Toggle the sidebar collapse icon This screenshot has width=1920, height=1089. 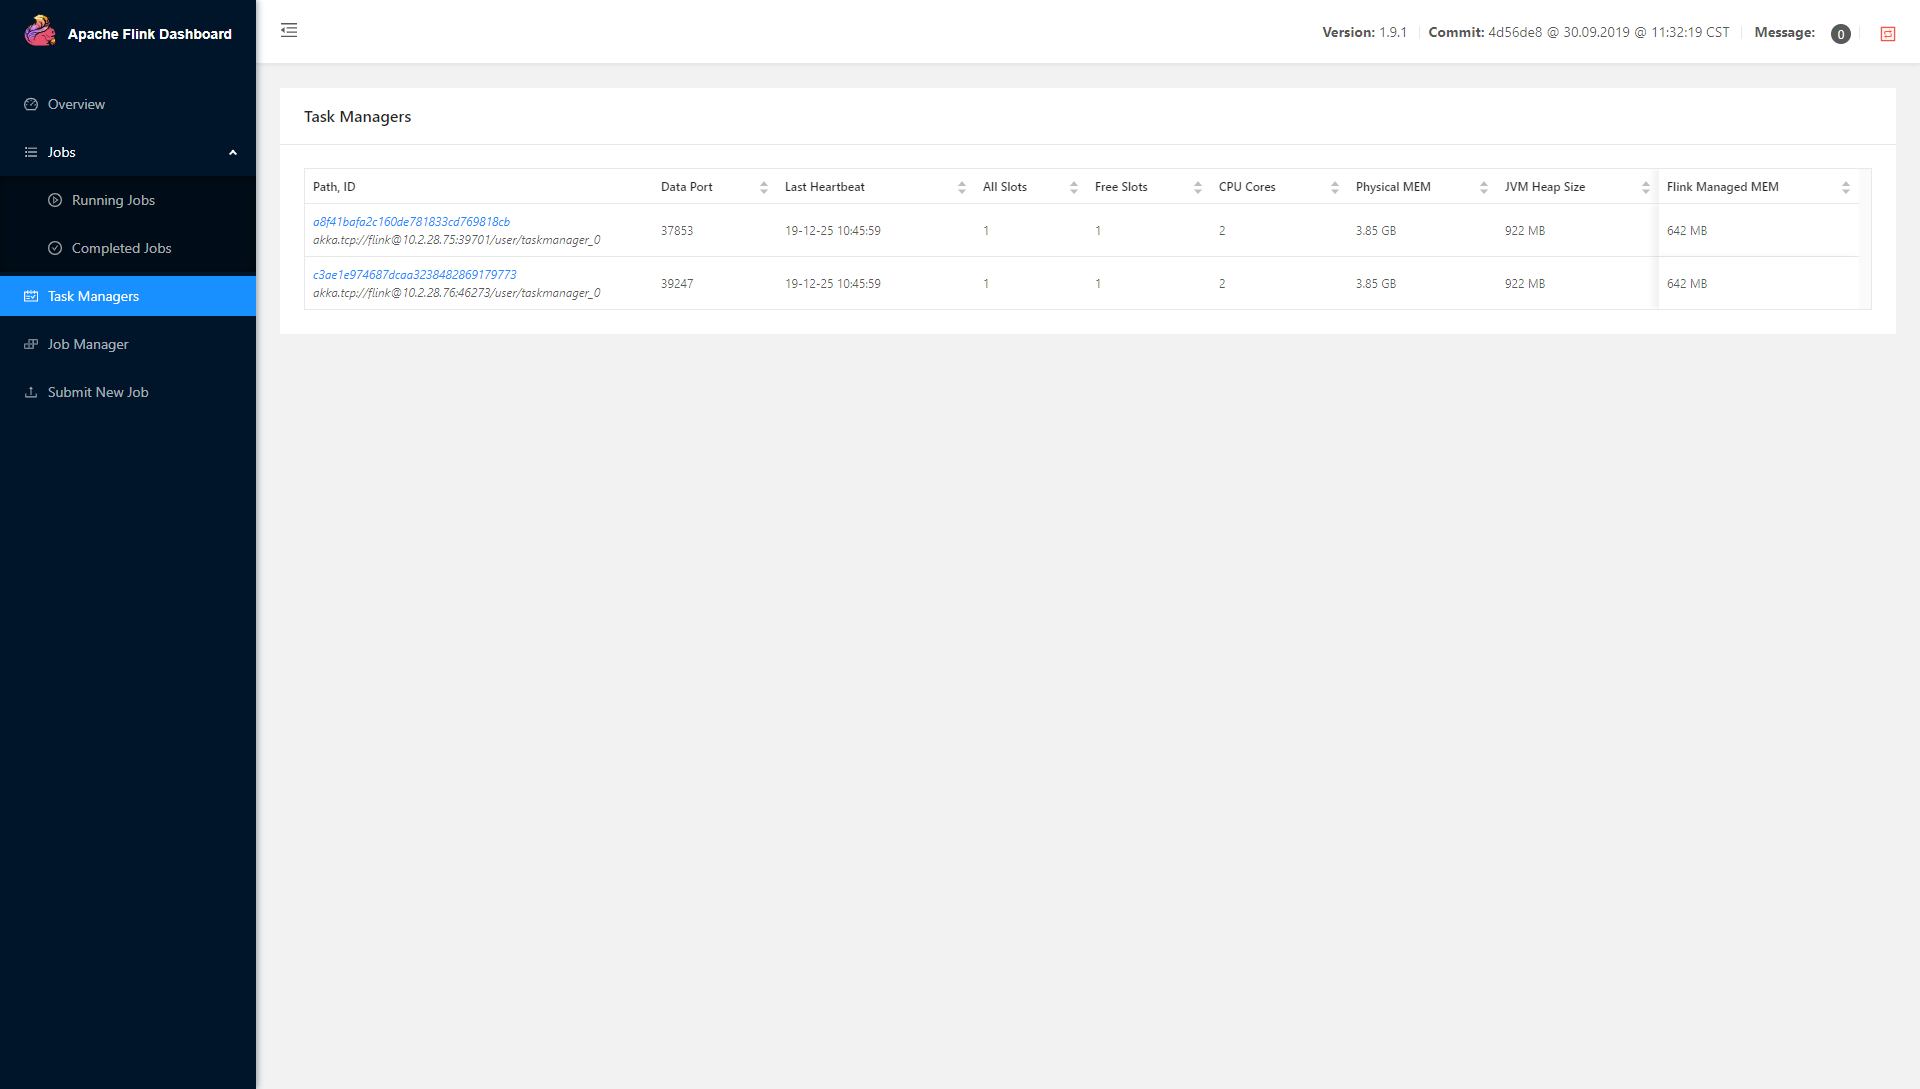(289, 30)
